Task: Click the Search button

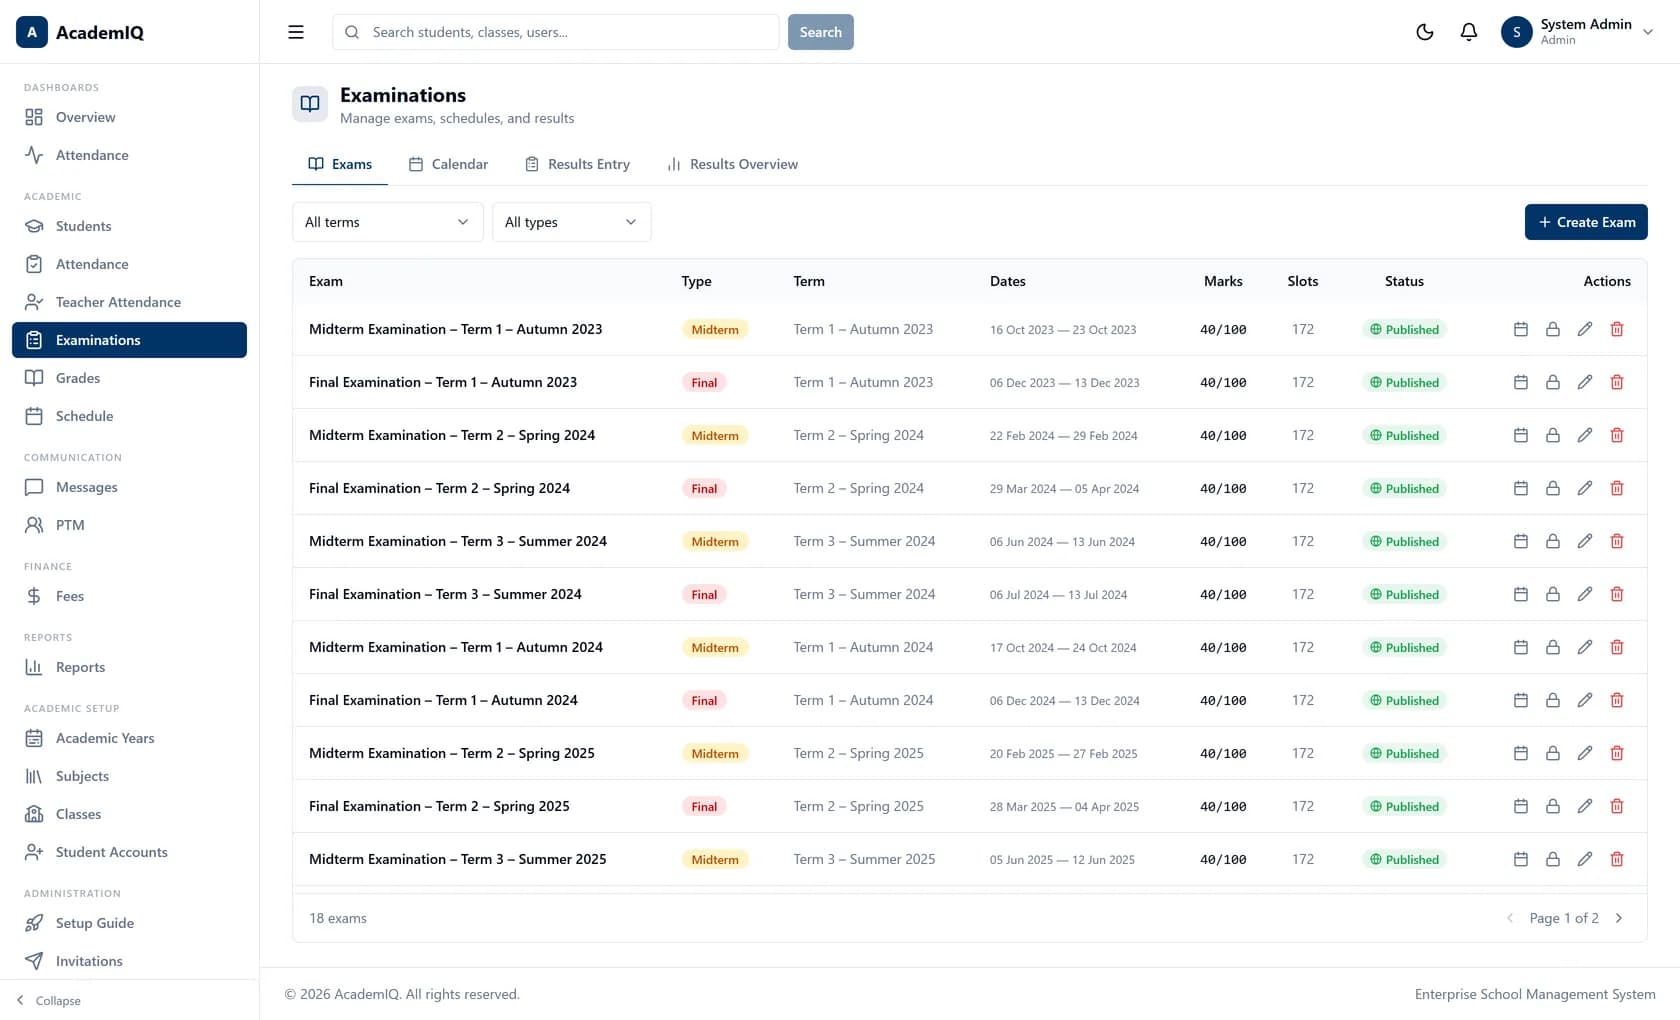Action: coord(821,32)
